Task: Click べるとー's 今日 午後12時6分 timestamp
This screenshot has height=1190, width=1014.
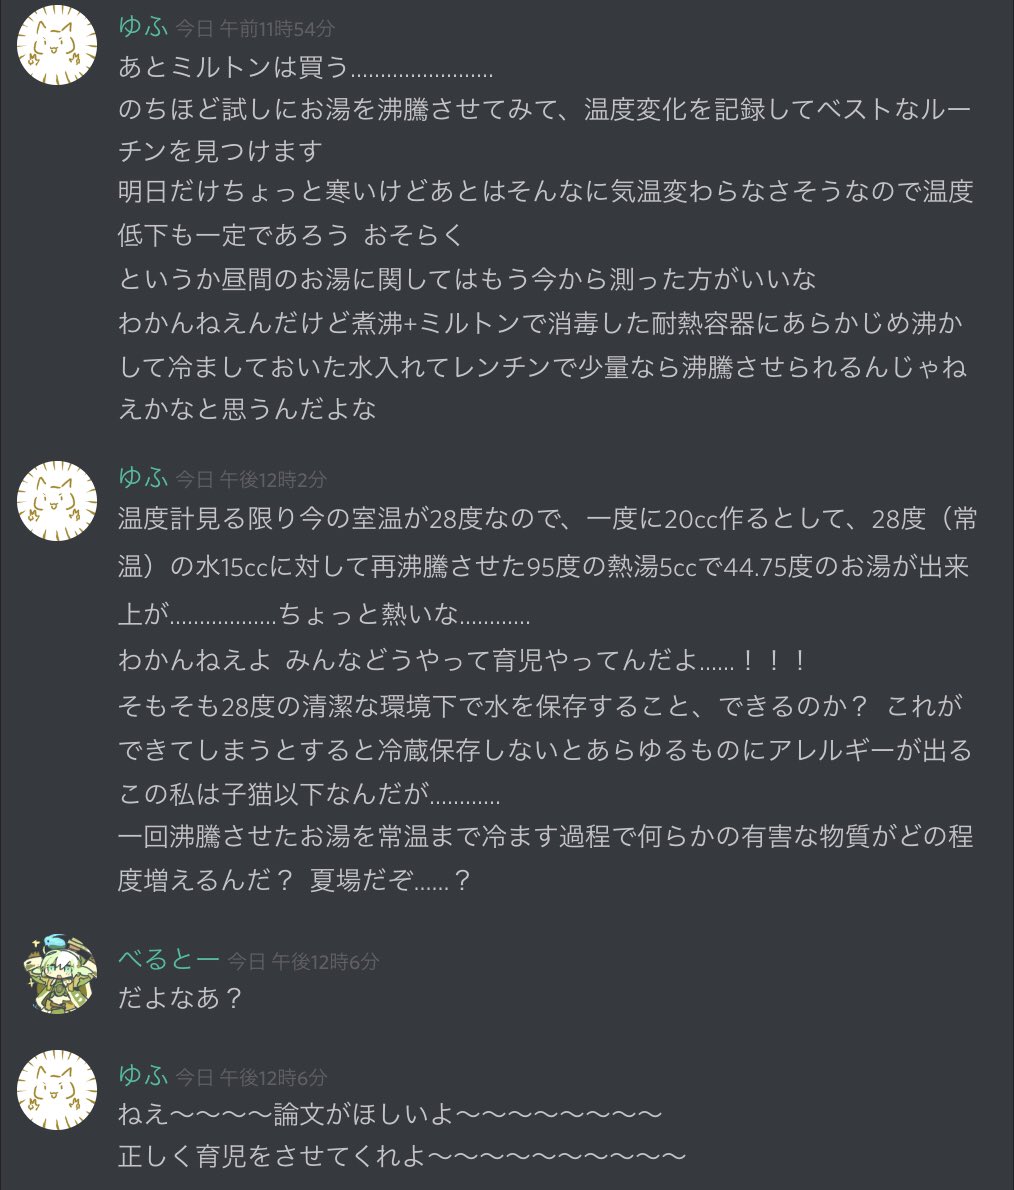Action: [x=303, y=962]
